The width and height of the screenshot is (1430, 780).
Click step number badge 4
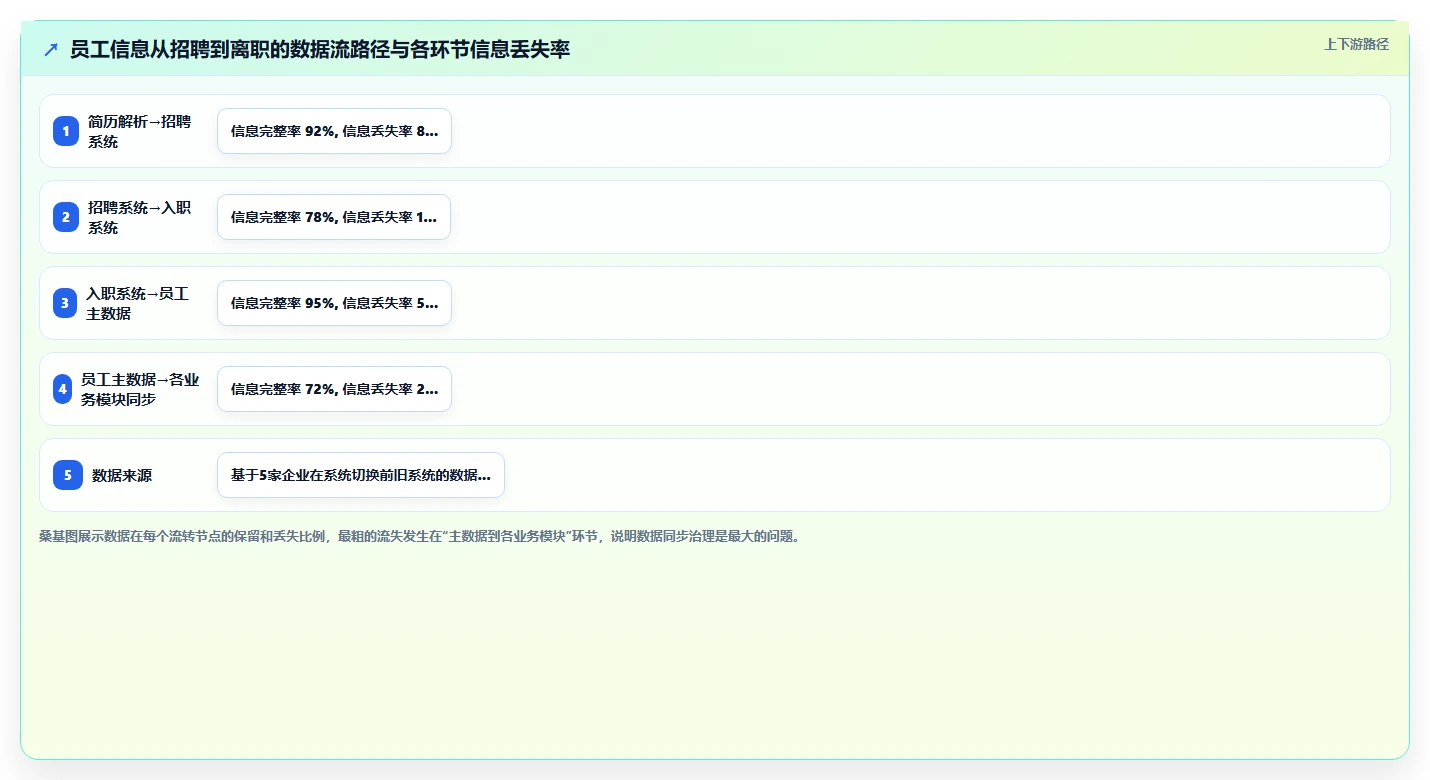point(63,389)
